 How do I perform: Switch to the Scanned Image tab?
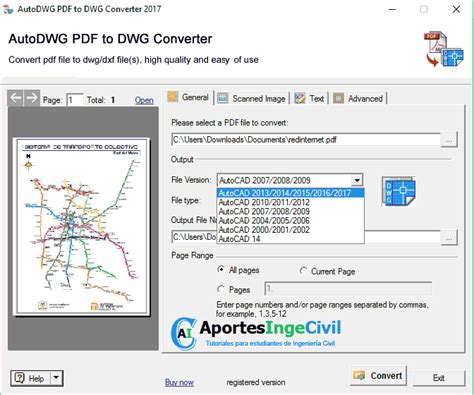(251, 99)
